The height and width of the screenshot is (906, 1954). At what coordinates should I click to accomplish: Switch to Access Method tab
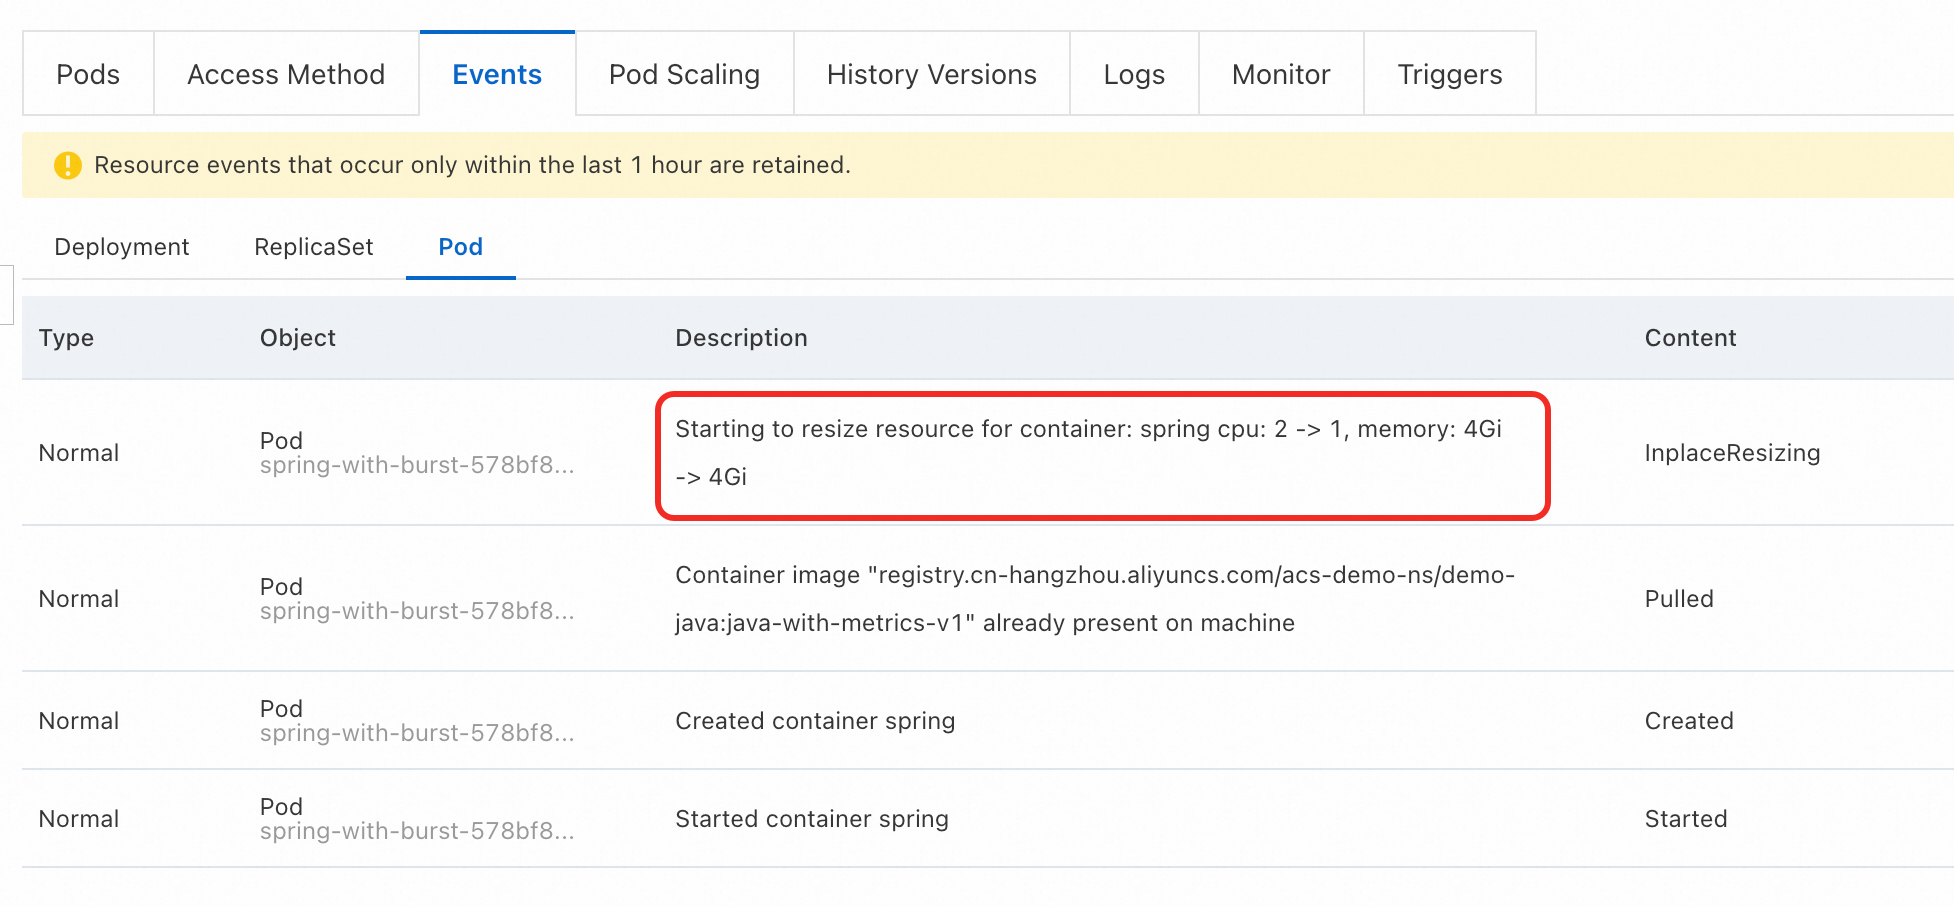tap(286, 75)
